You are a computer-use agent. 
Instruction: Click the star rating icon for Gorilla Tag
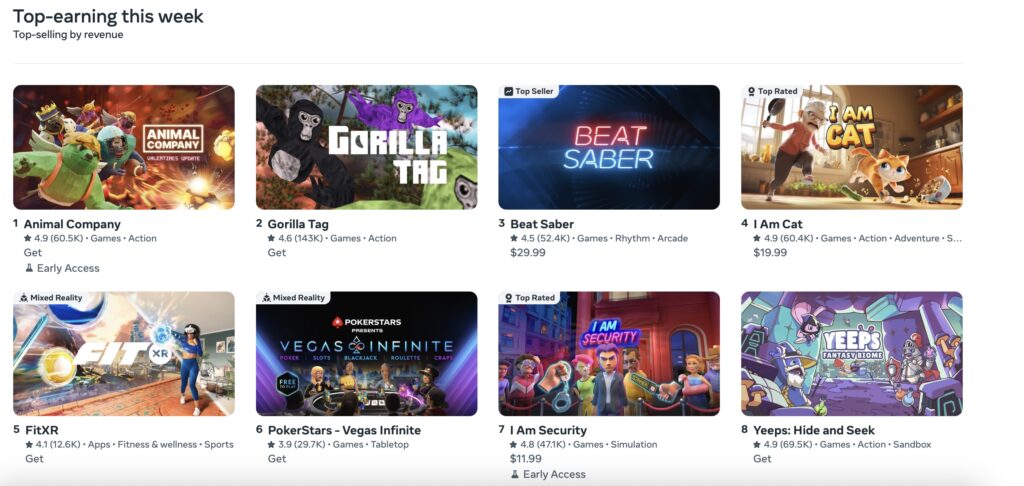point(271,238)
